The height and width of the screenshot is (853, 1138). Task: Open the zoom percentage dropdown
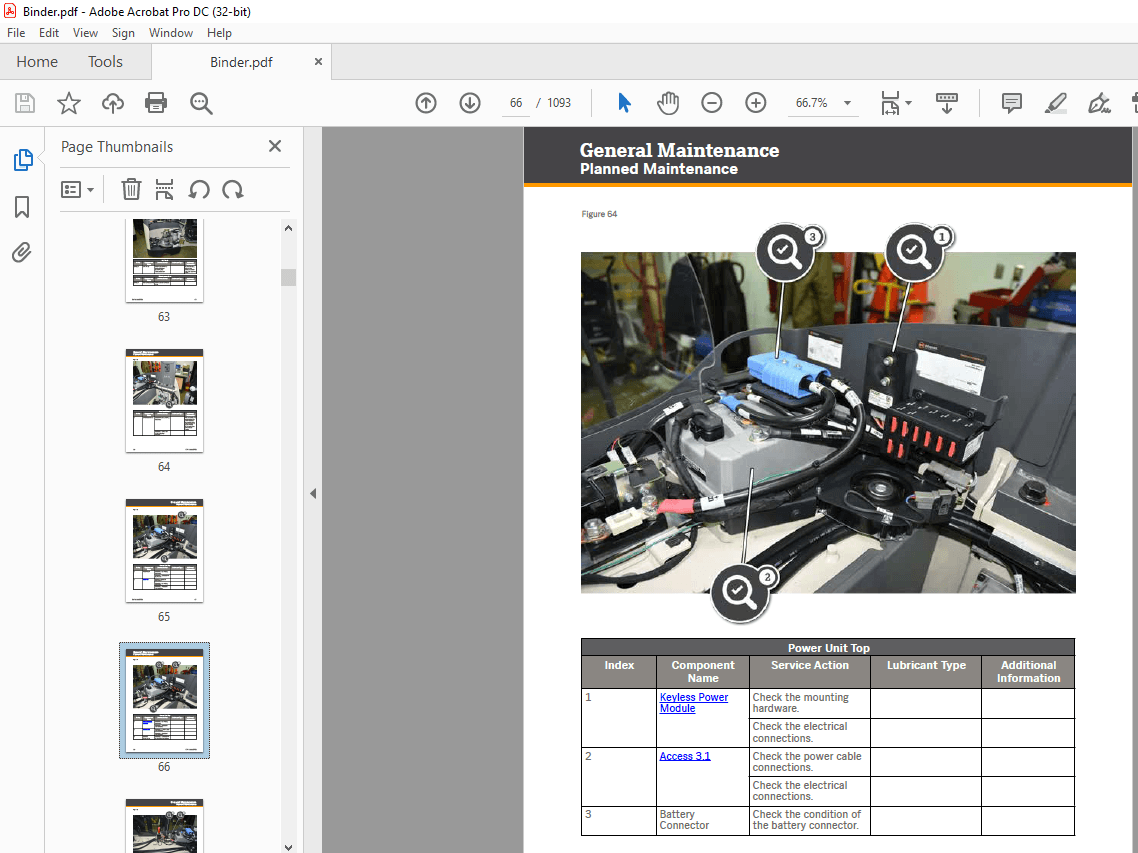pyautogui.click(x=845, y=103)
